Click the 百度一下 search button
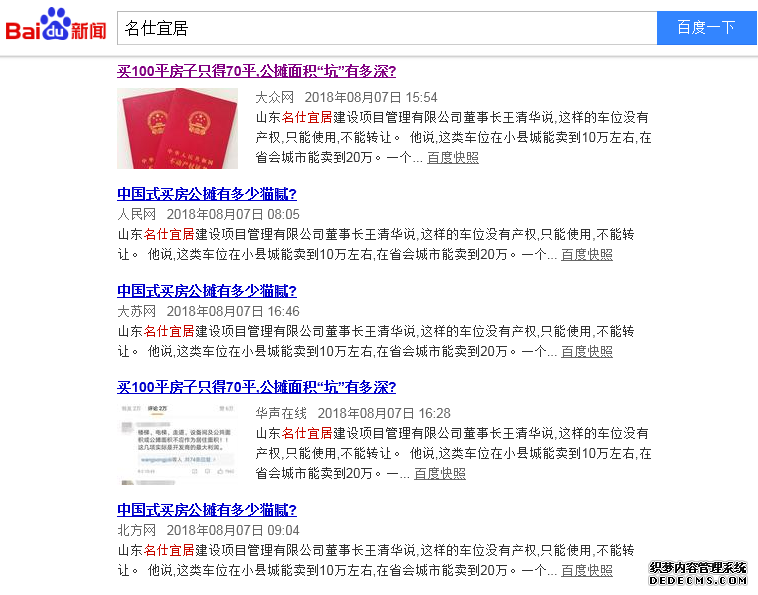This screenshot has width=758, height=595. tap(706, 28)
